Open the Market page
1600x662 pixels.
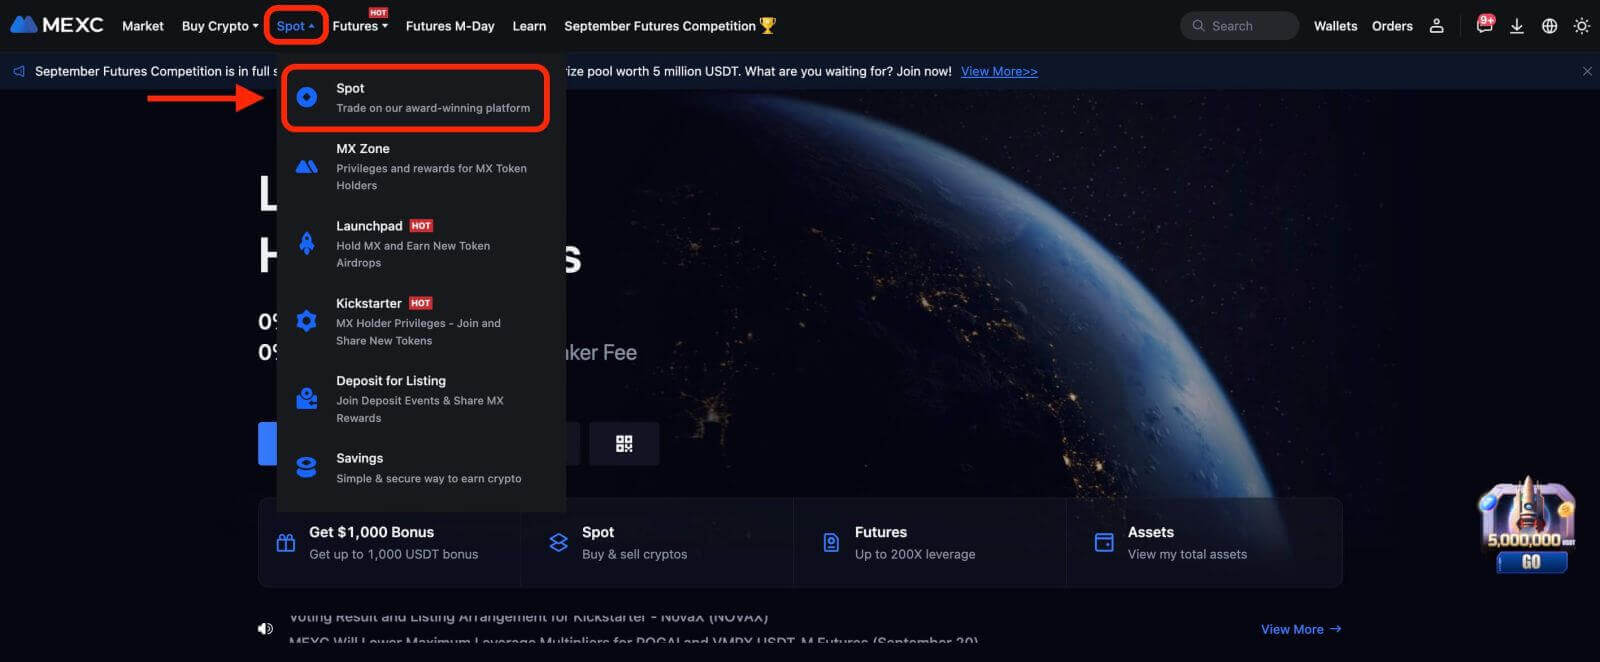[143, 26]
